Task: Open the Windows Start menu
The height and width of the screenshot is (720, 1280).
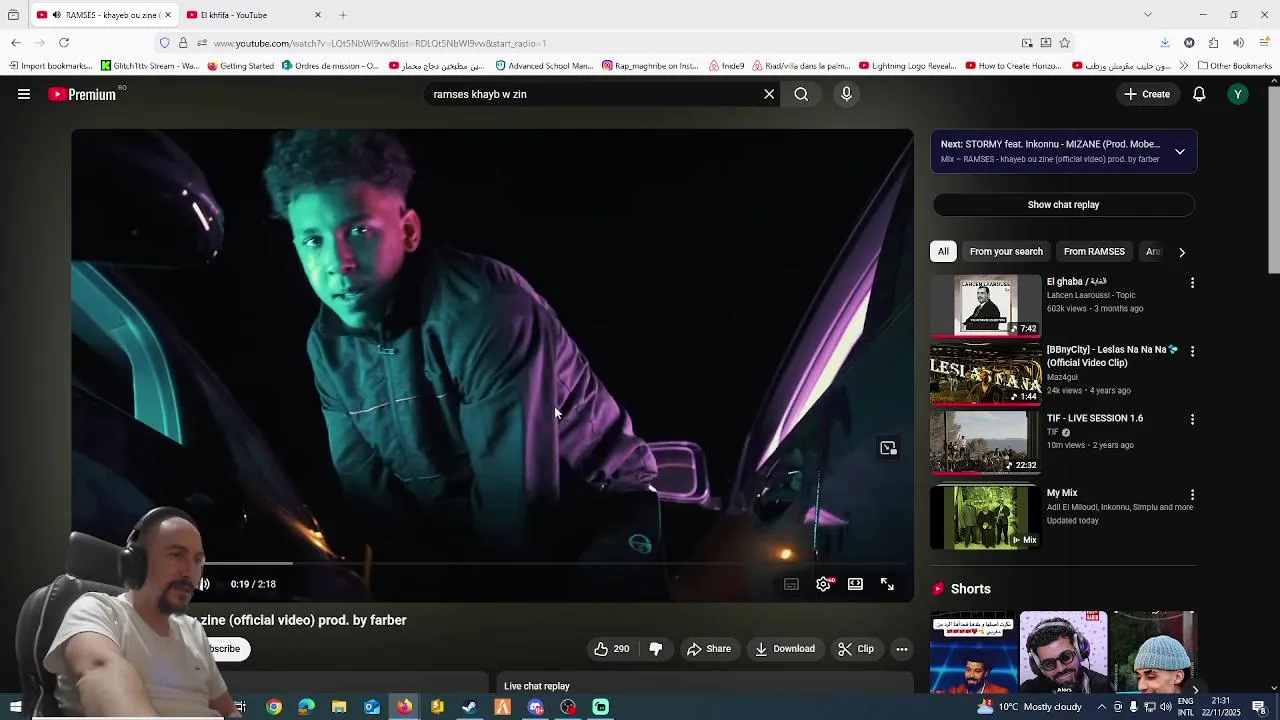Action: click(x=16, y=707)
